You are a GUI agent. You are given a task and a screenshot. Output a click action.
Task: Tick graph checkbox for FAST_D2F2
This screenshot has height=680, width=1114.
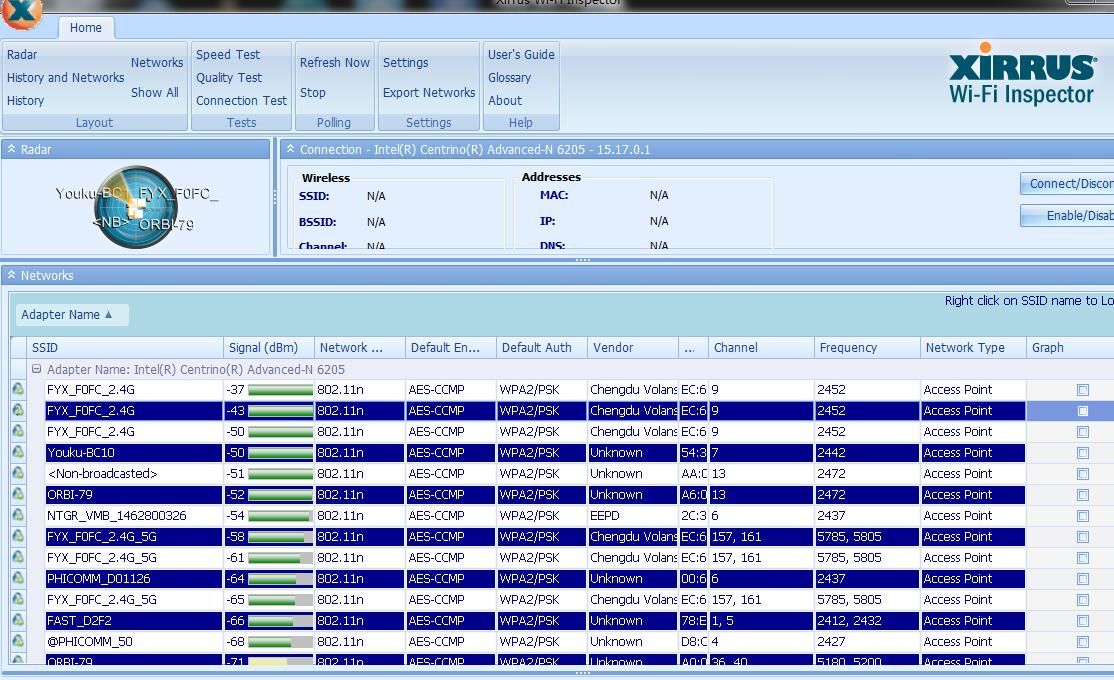coord(1083,621)
